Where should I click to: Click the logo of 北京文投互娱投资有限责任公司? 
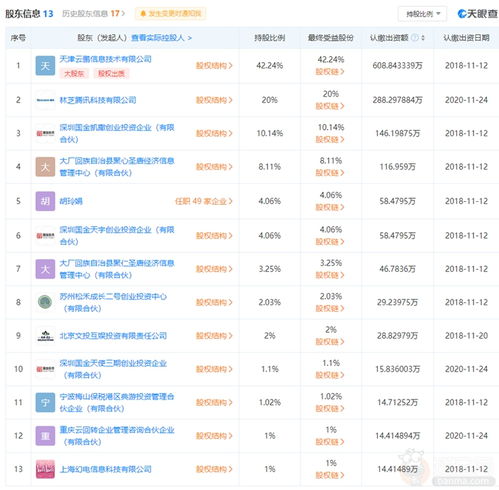(45, 336)
